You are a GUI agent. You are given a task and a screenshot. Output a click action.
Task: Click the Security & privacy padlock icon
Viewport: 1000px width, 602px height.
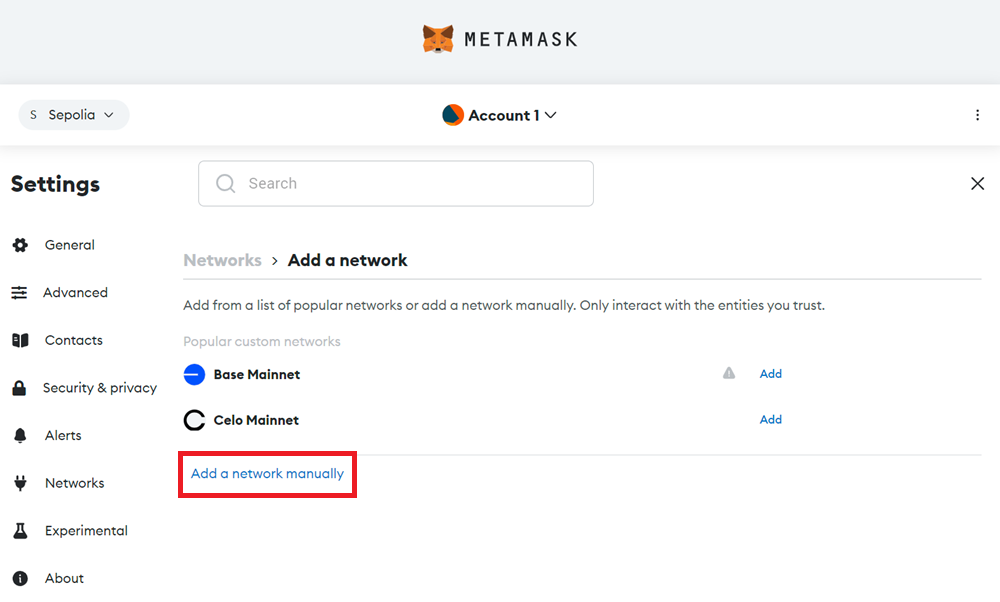tap(20, 388)
